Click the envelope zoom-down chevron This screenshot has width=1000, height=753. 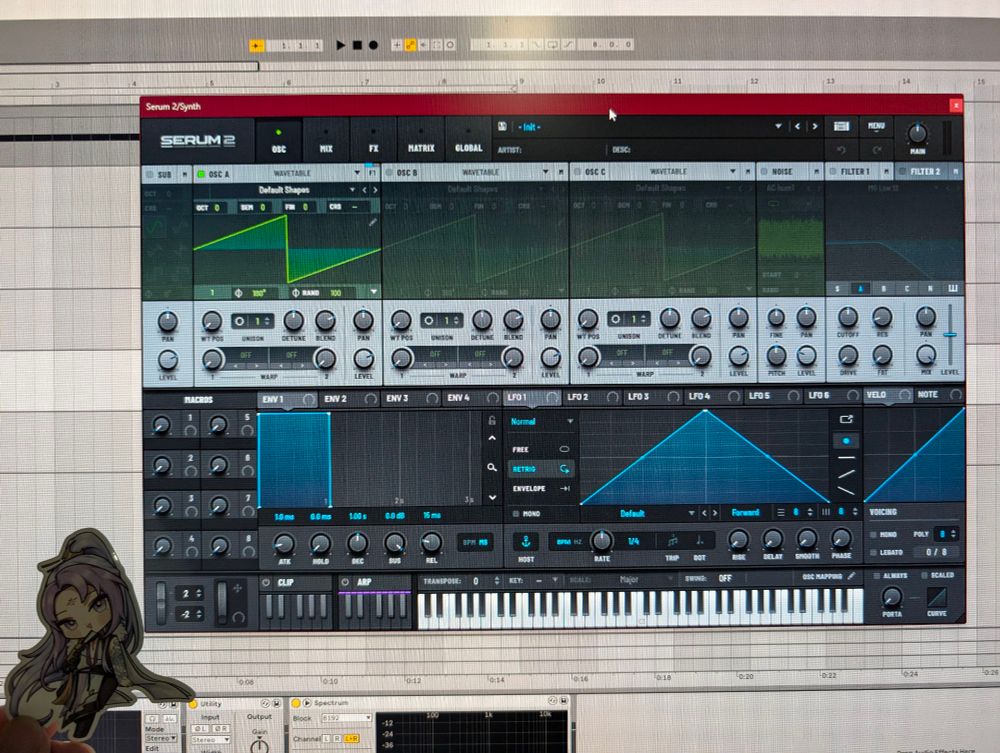pyautogui.click(x=492, y=497)
